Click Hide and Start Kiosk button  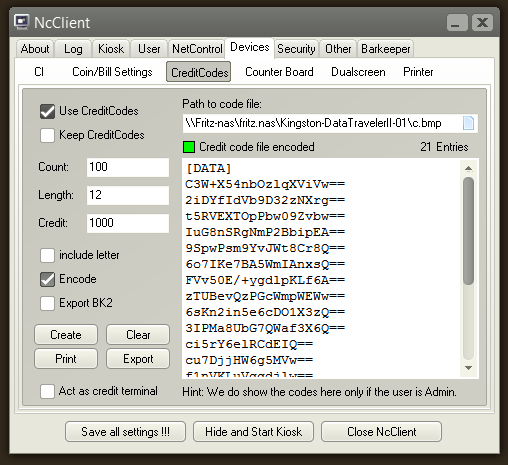pos(253,432)
